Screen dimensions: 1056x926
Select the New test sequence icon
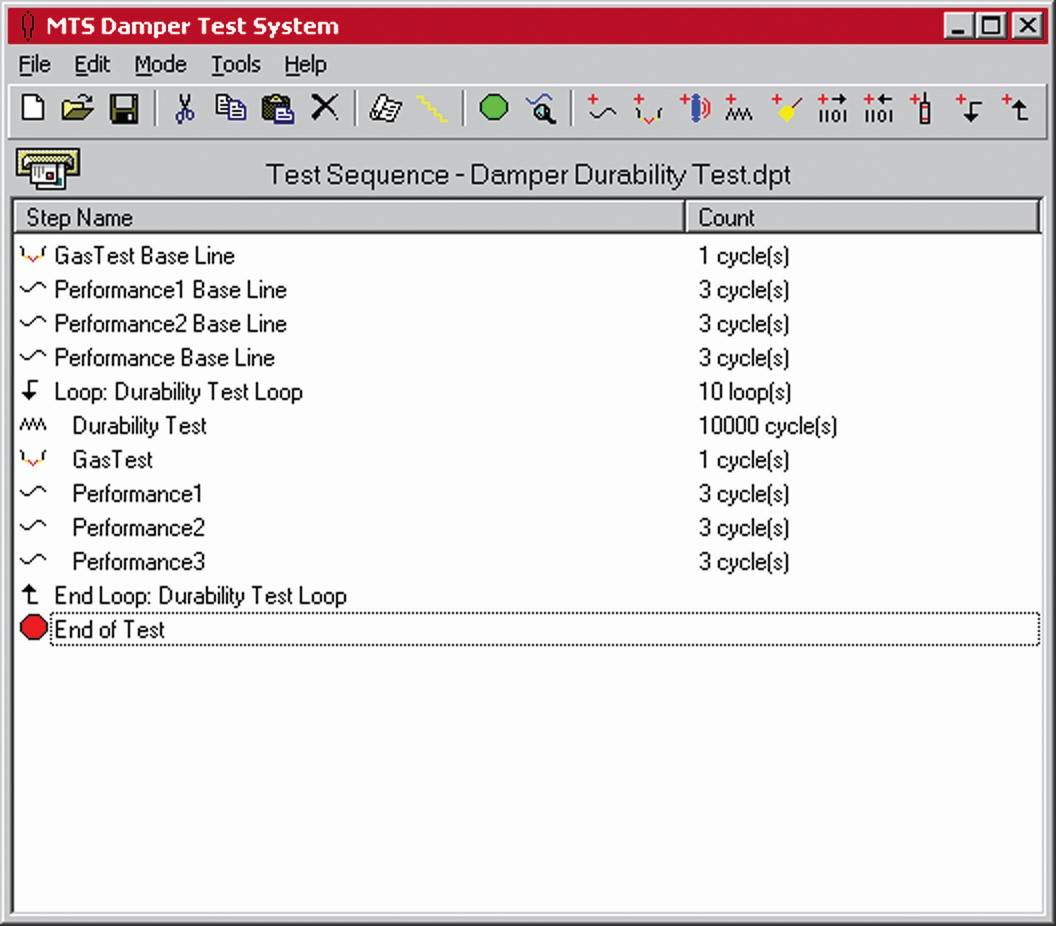click(32, 107)
